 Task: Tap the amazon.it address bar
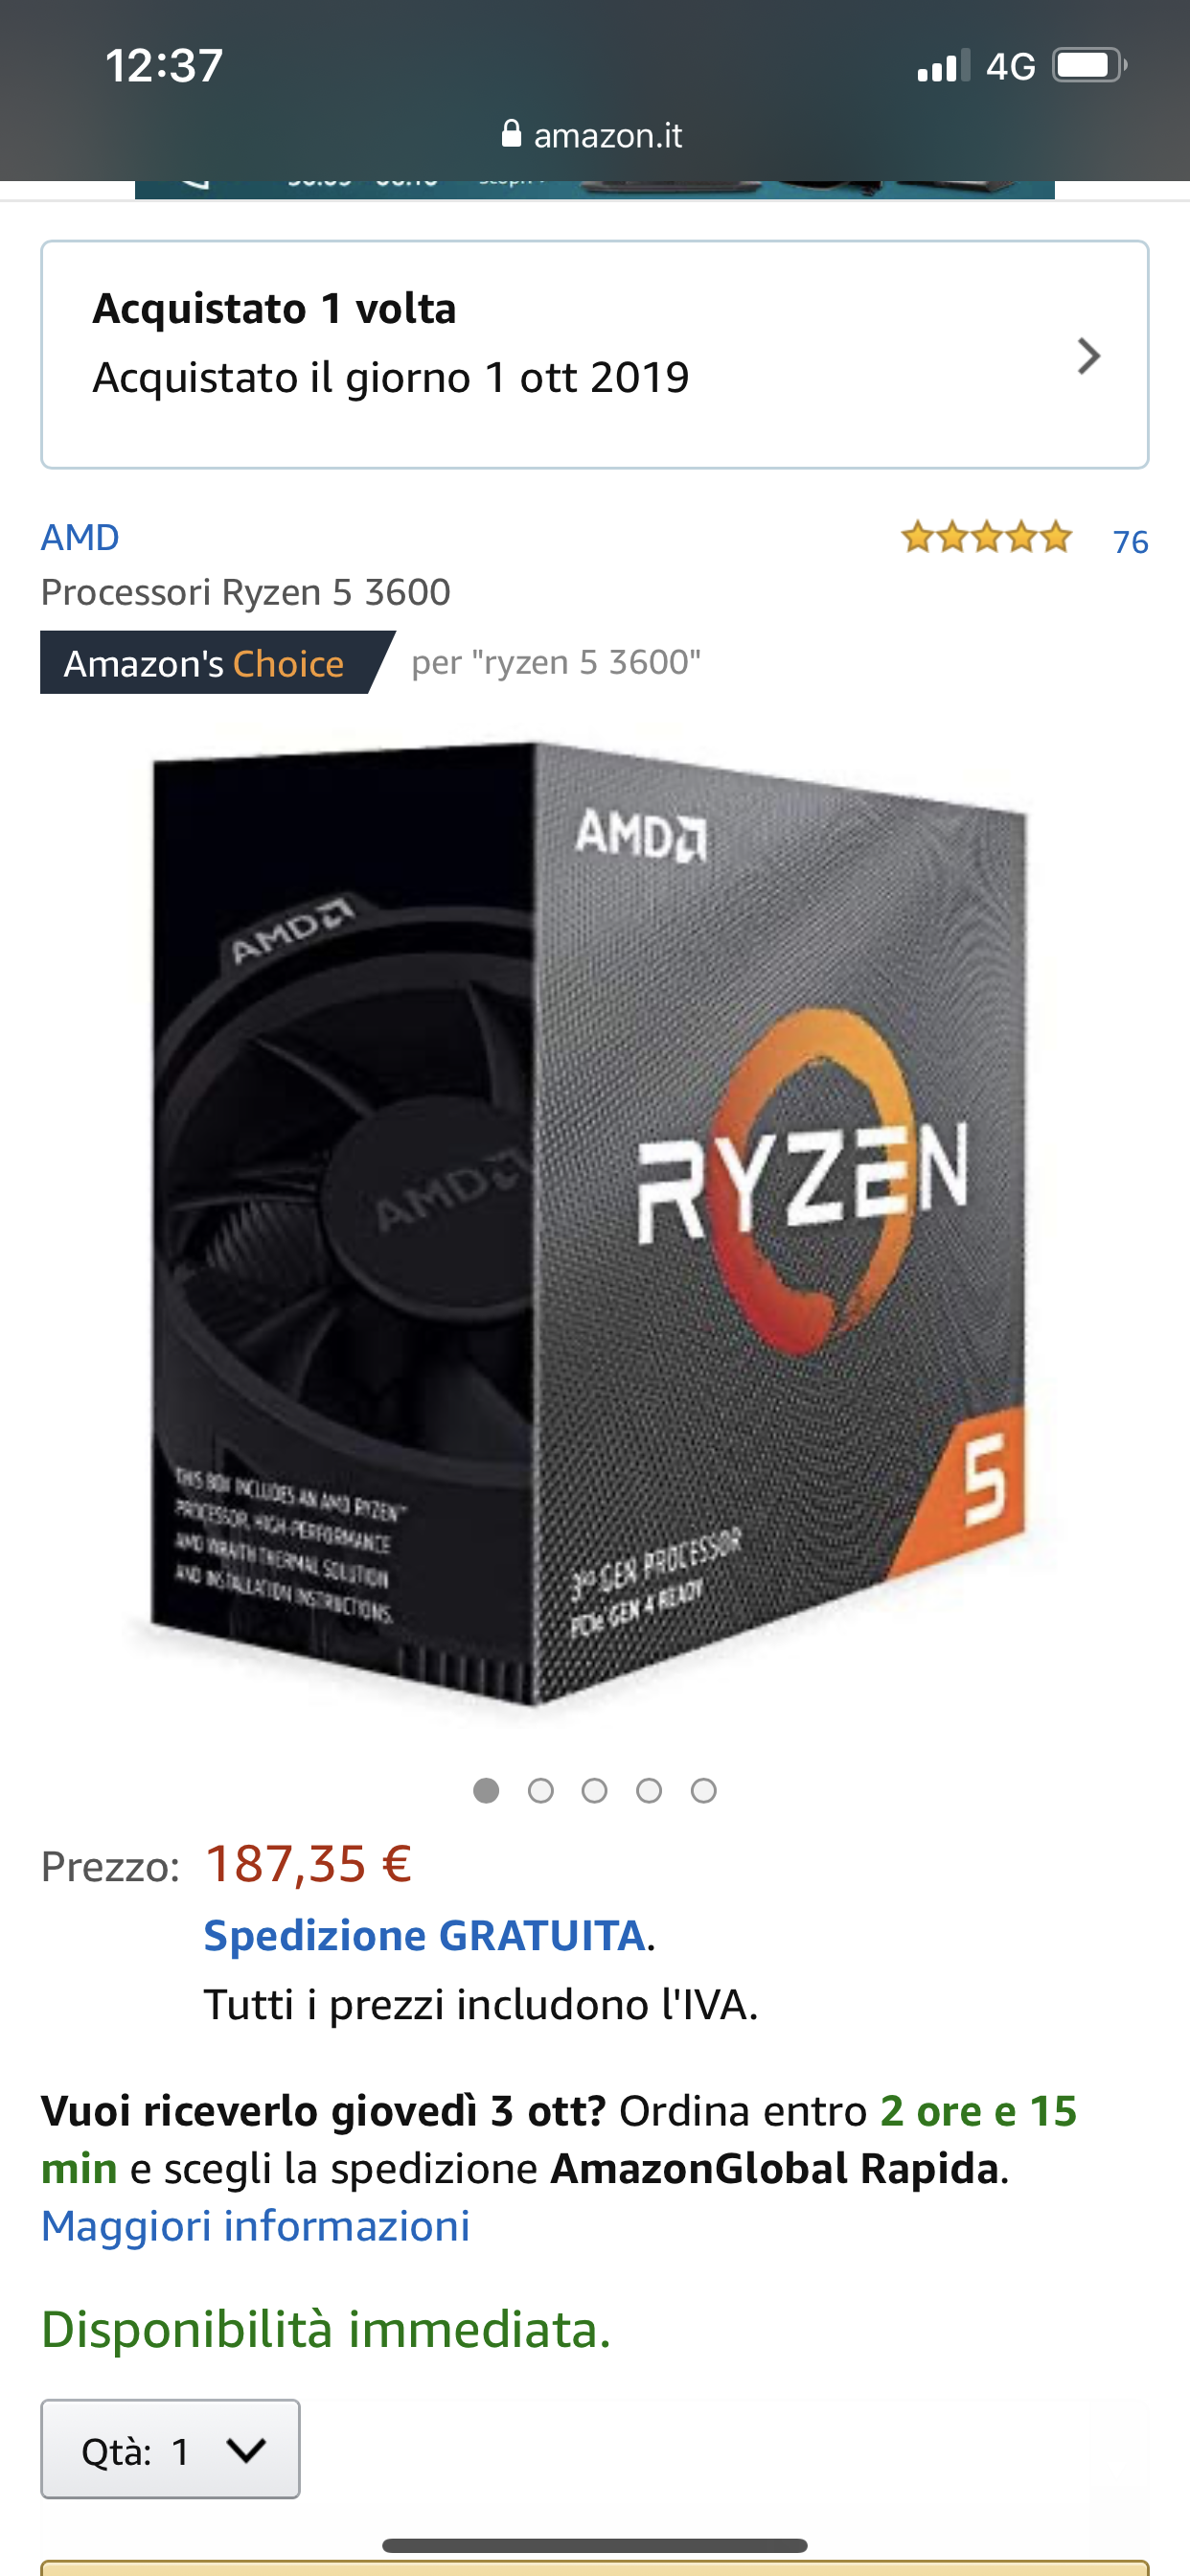tap(594, 135)
